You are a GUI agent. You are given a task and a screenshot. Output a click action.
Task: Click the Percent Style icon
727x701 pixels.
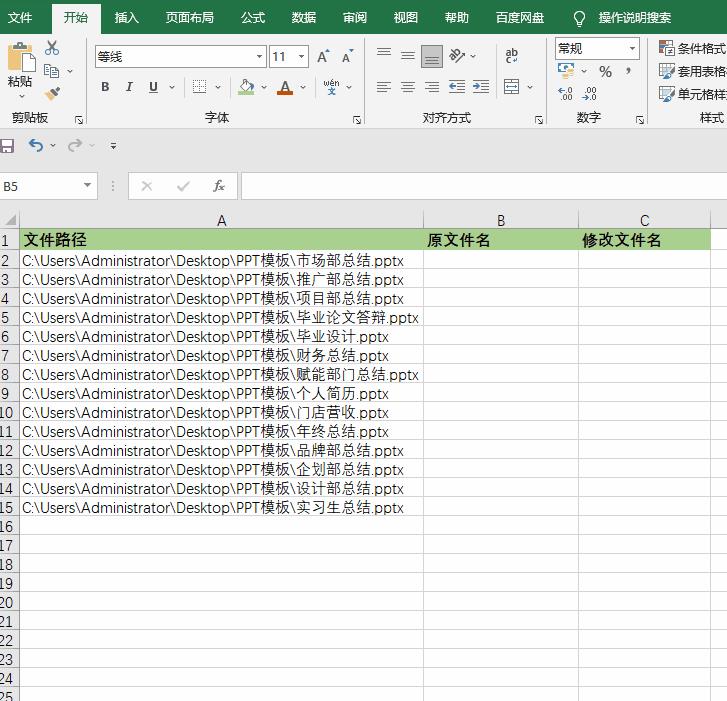[605, 72]
